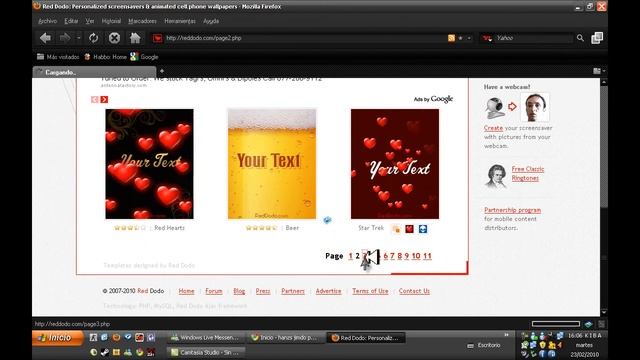
Task: Open the Create webcam screensaver link
Action: click(493, 128)
